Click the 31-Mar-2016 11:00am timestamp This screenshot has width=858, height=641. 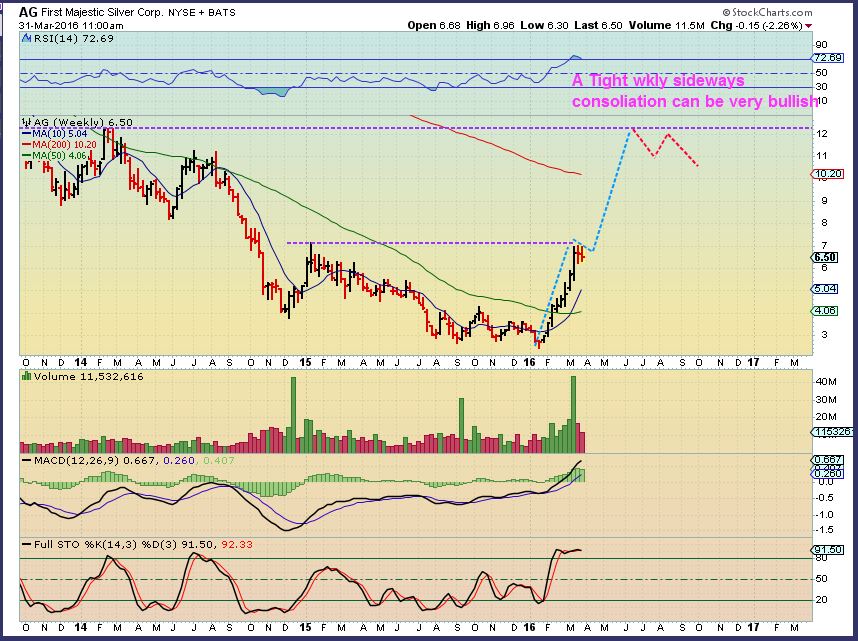pos(71,25)
